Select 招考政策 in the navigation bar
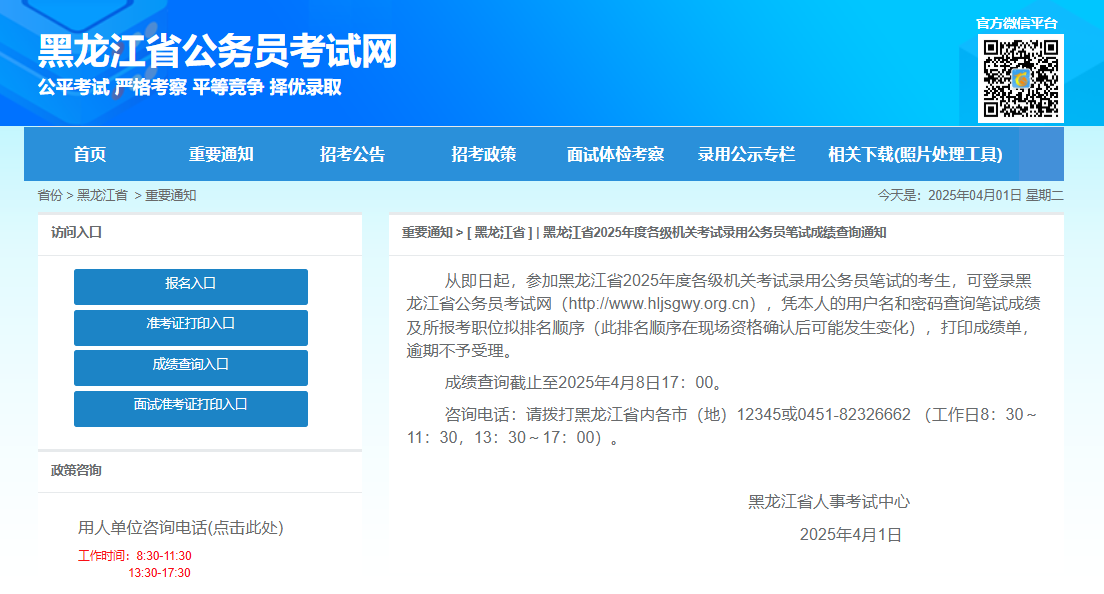 [x=484, y=154]
